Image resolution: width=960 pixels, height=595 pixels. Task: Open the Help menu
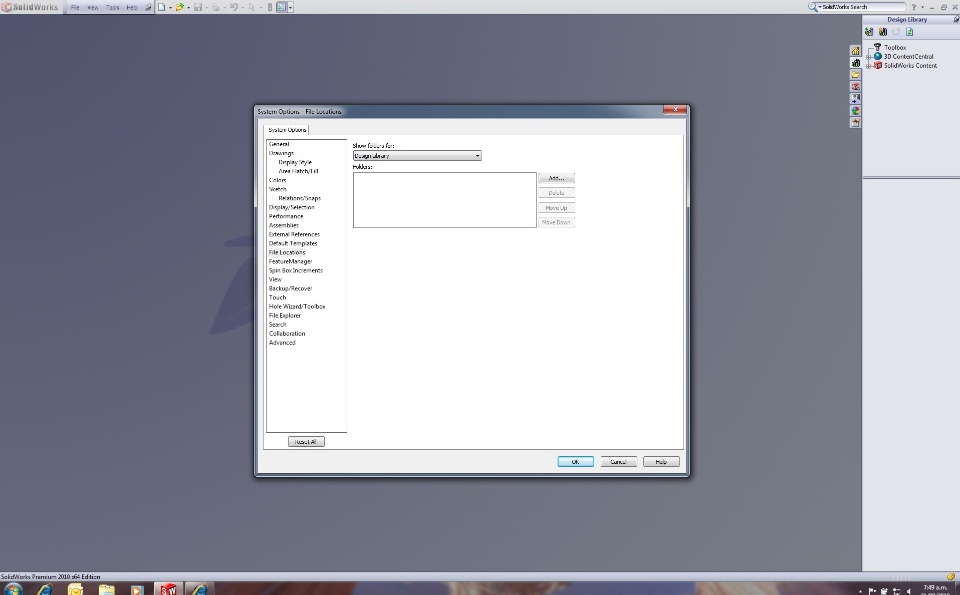click(x=132, y=7)
